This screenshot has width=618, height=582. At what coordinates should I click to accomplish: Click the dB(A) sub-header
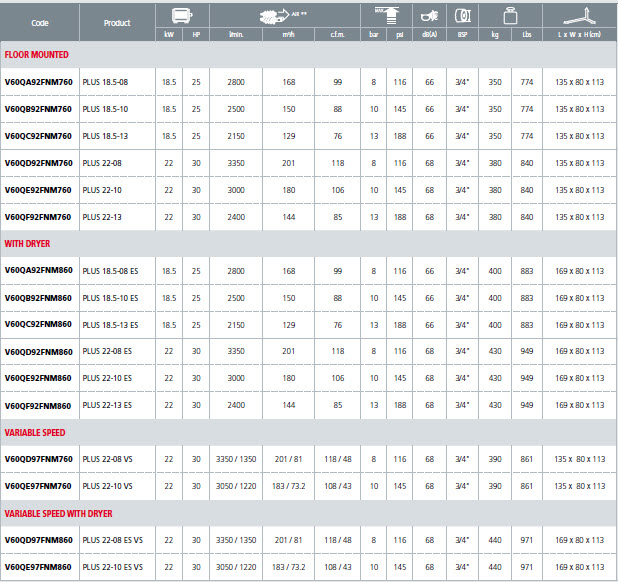(429, 35)
